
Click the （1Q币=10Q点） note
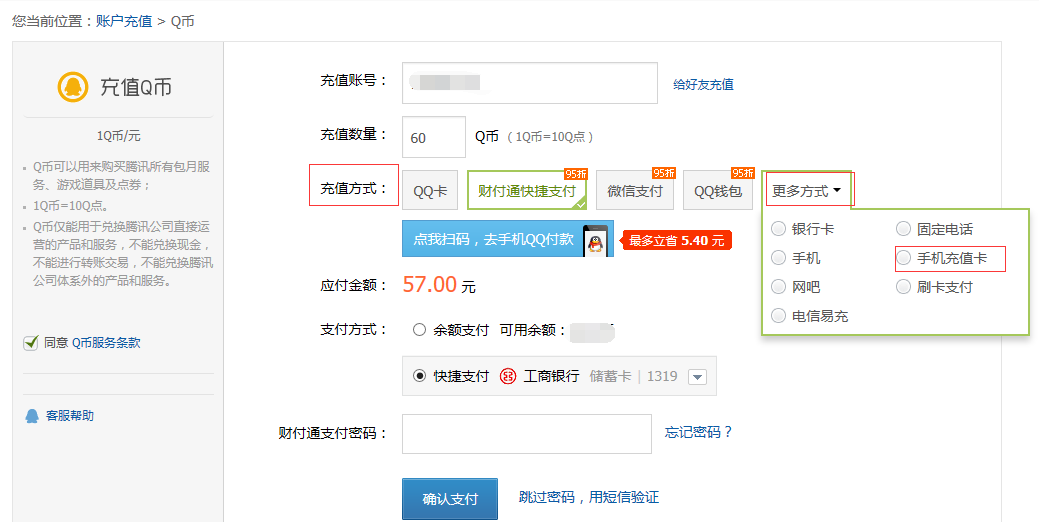pos(550,137)
